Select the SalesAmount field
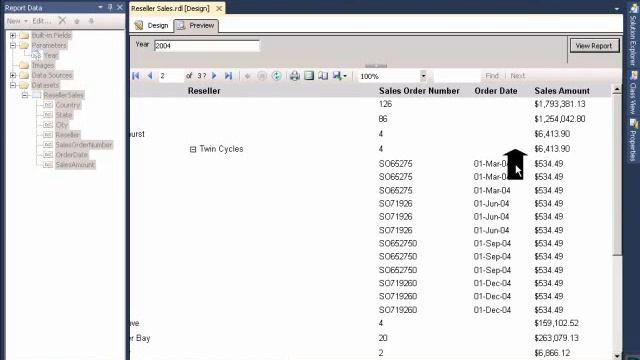The image size is (640, 360). 75,164
